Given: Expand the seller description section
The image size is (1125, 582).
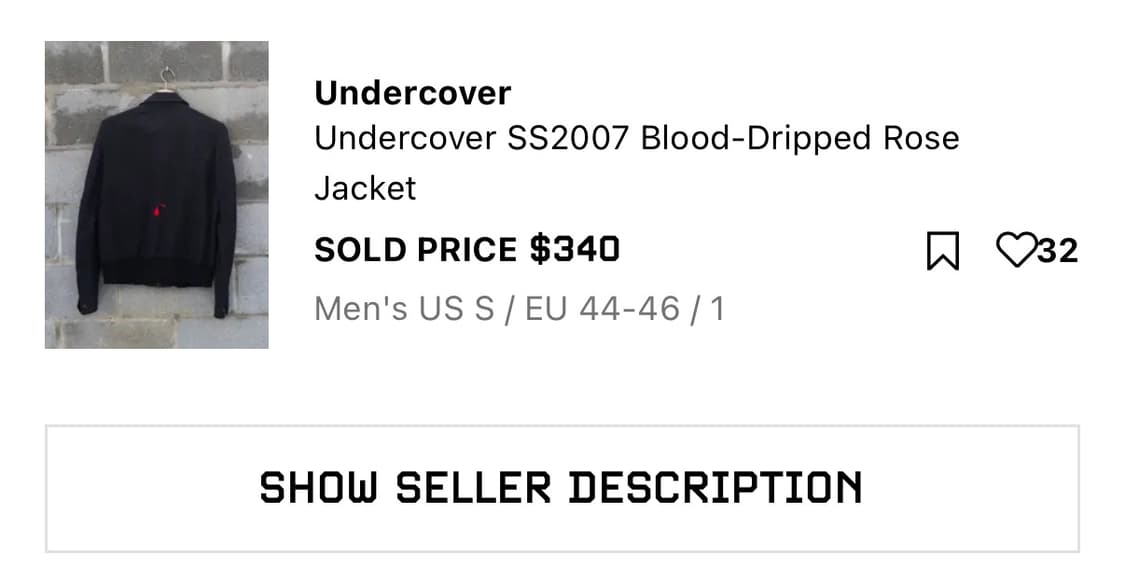Looking at the screenshot, I should [561, 488].
